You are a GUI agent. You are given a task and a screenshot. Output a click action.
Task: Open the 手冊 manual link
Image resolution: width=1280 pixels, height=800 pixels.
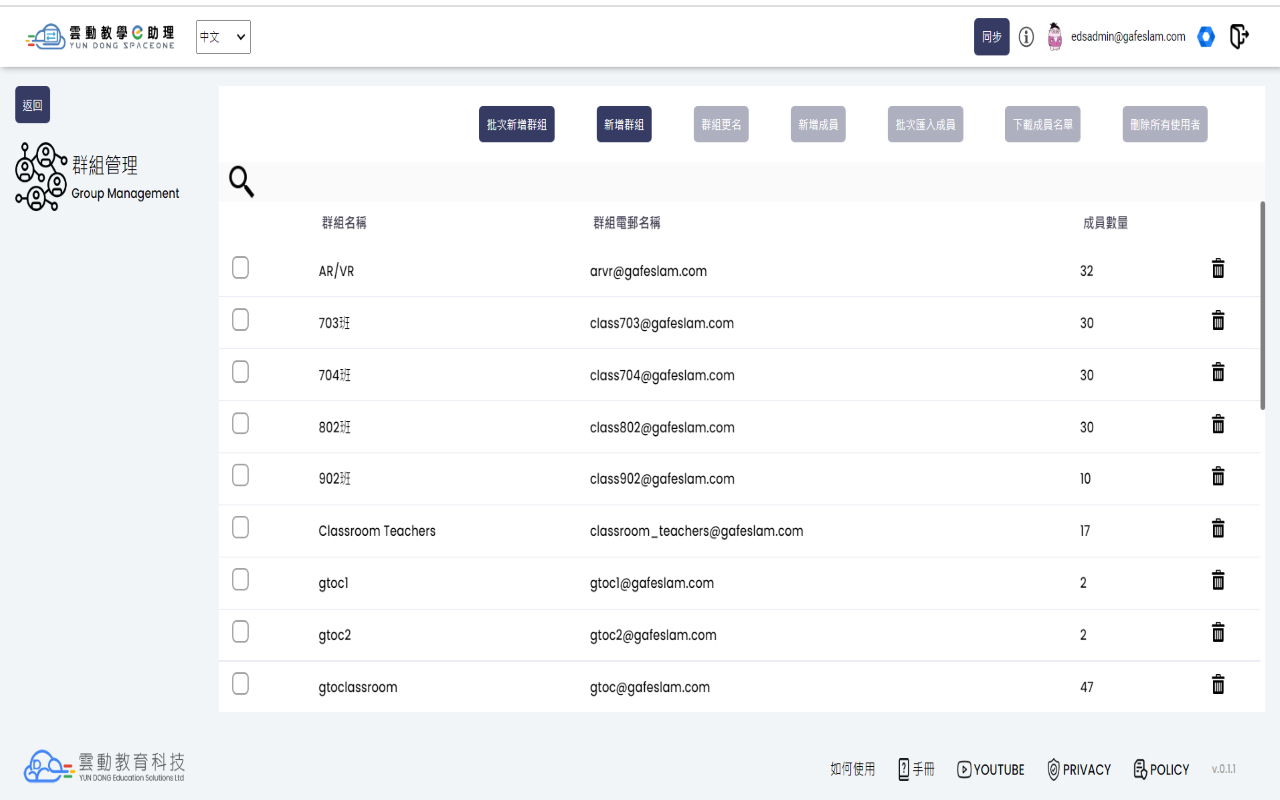click(x=916, y=769)
